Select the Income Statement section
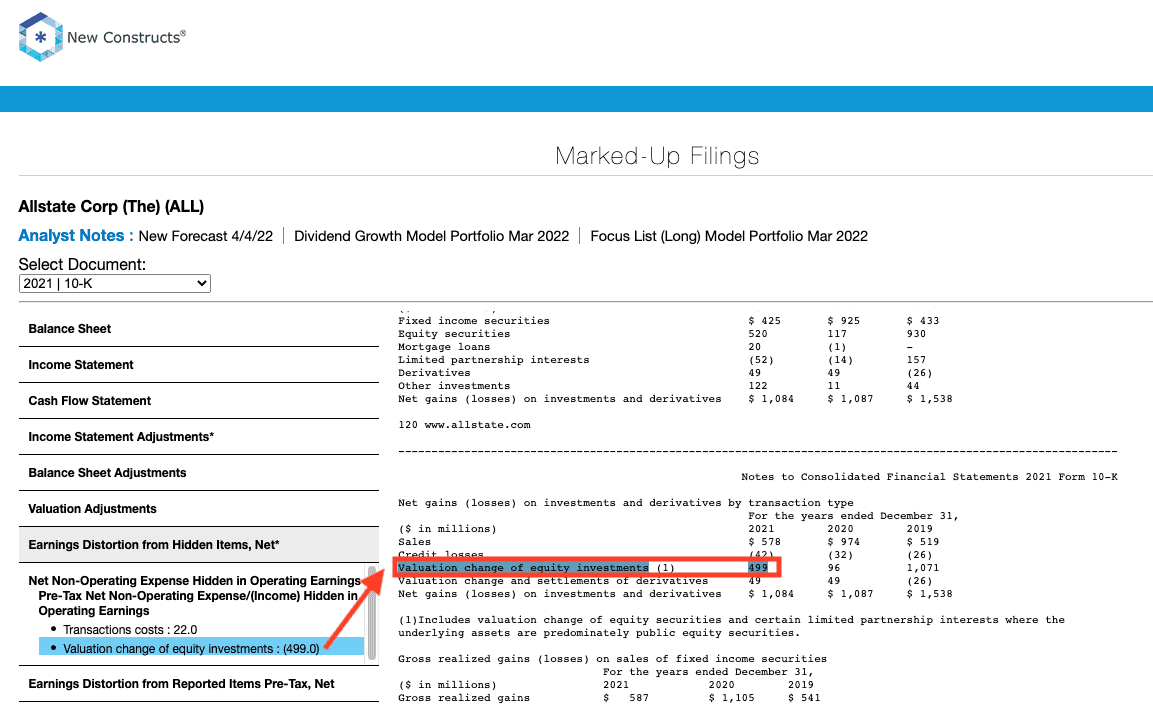Screen dimensions: 1153x705 coord(199,365)
